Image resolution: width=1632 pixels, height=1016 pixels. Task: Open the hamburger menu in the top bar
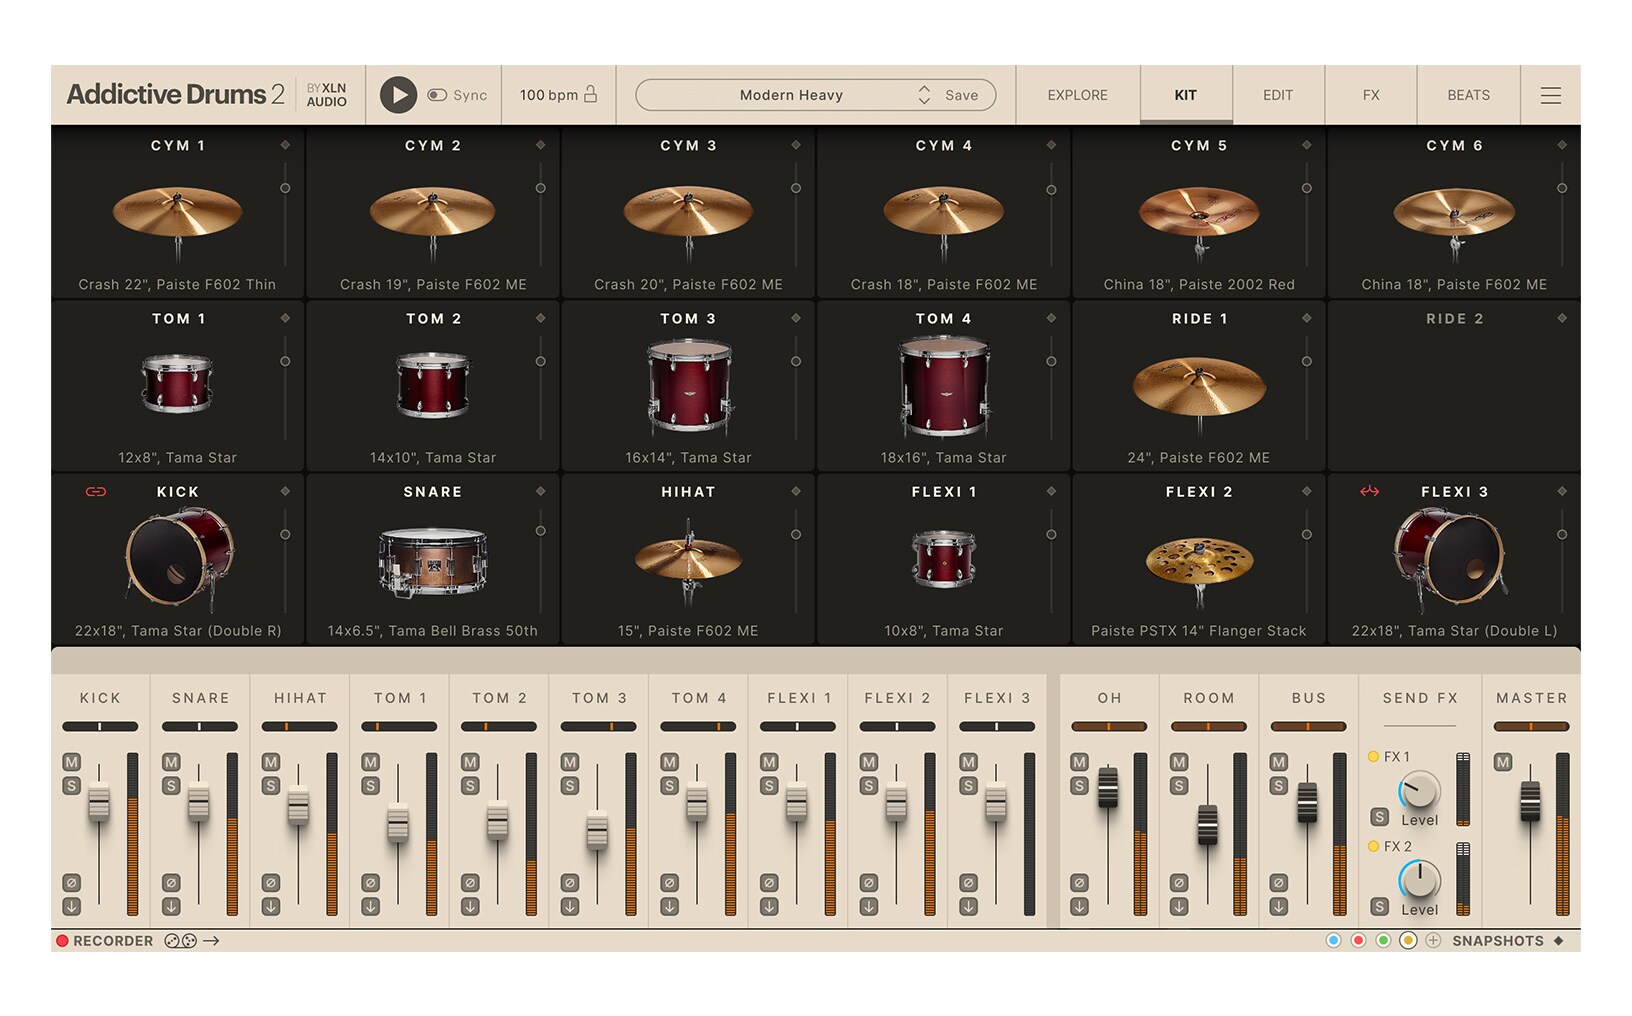(1550, 95)
